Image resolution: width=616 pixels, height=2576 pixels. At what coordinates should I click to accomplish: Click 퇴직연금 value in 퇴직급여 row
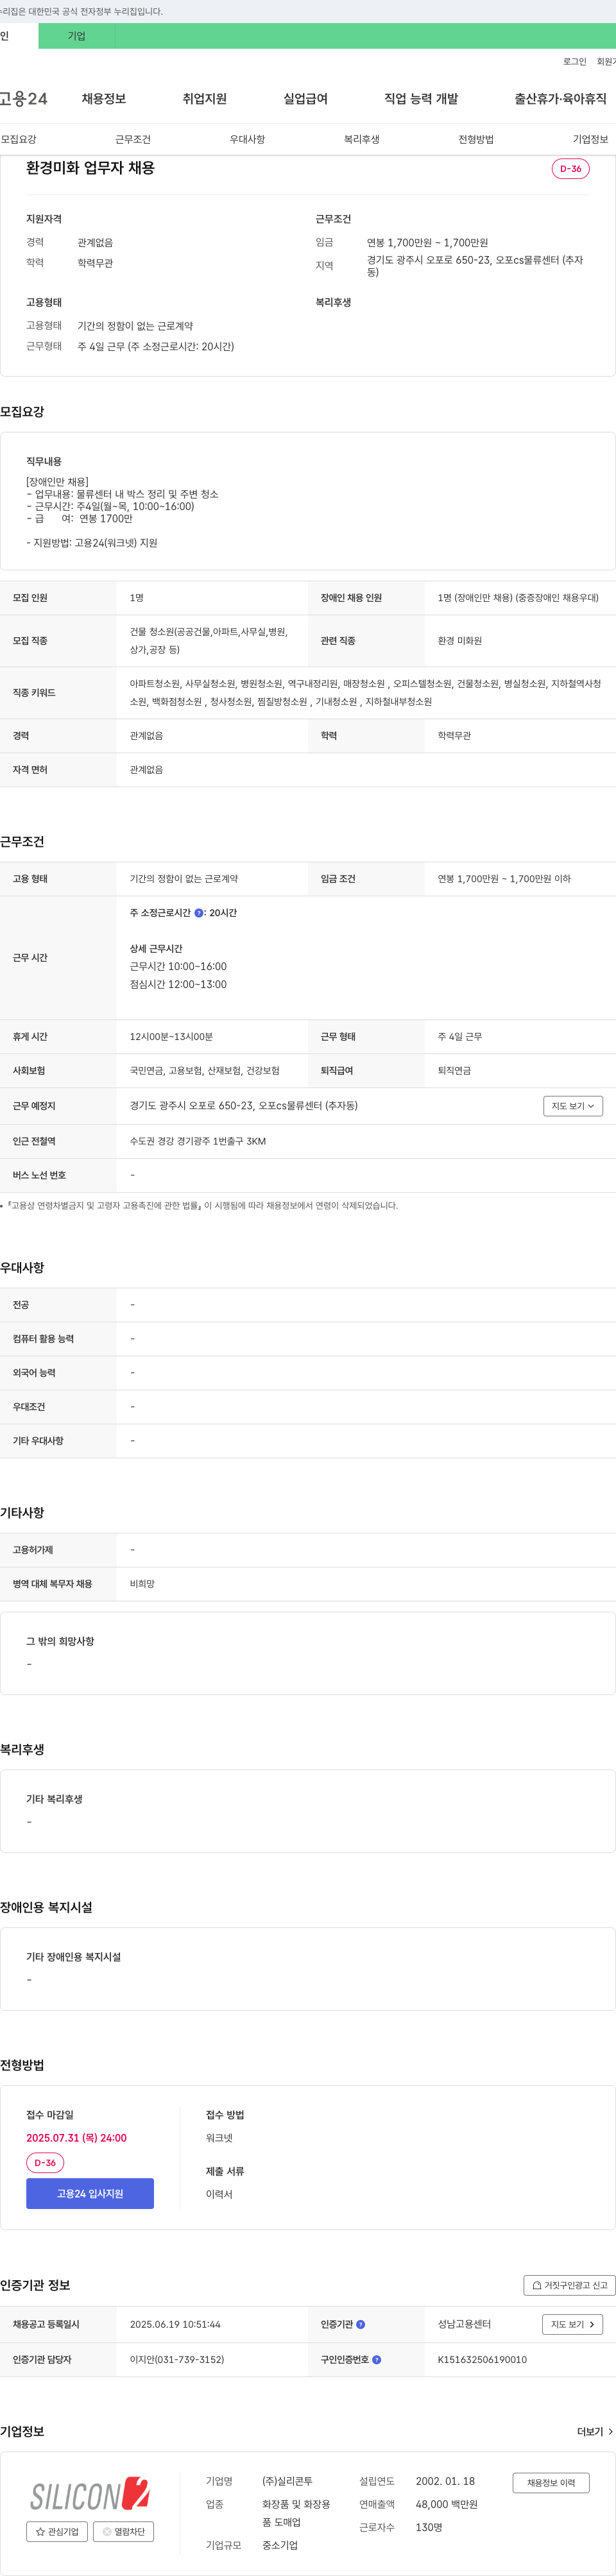click(455, 1071)
